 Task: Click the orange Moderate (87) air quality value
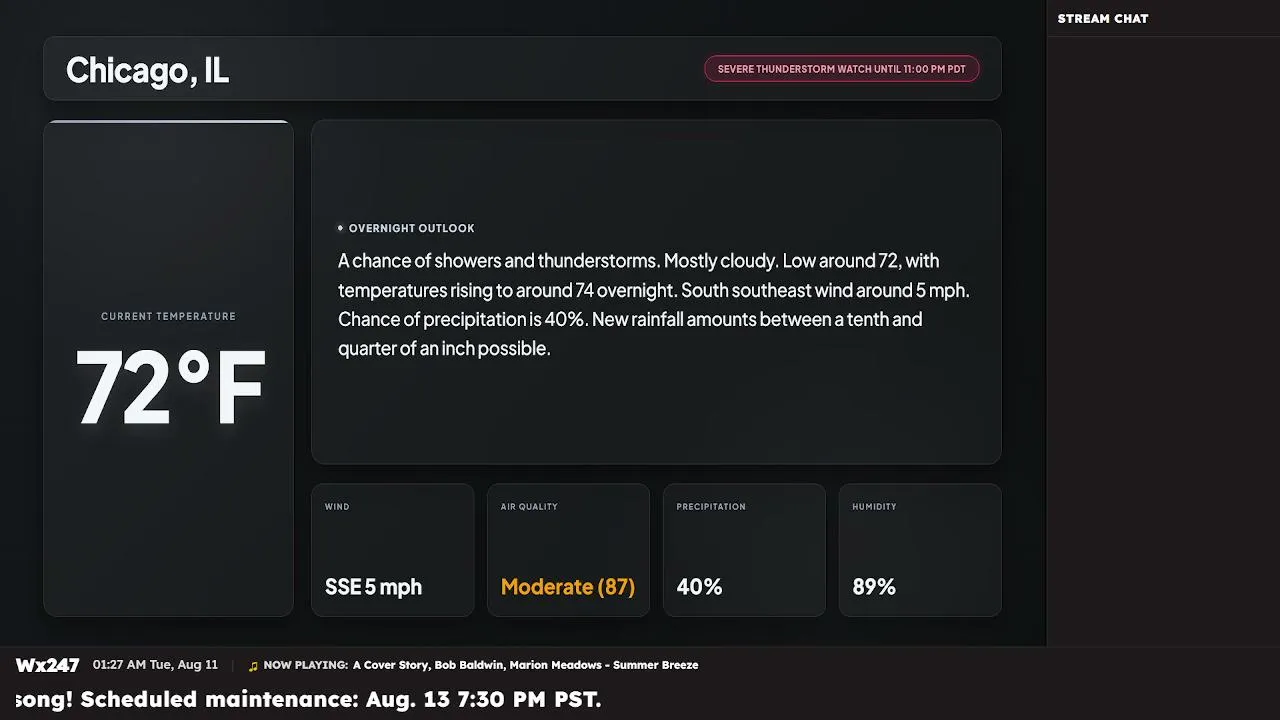[568, 587]
